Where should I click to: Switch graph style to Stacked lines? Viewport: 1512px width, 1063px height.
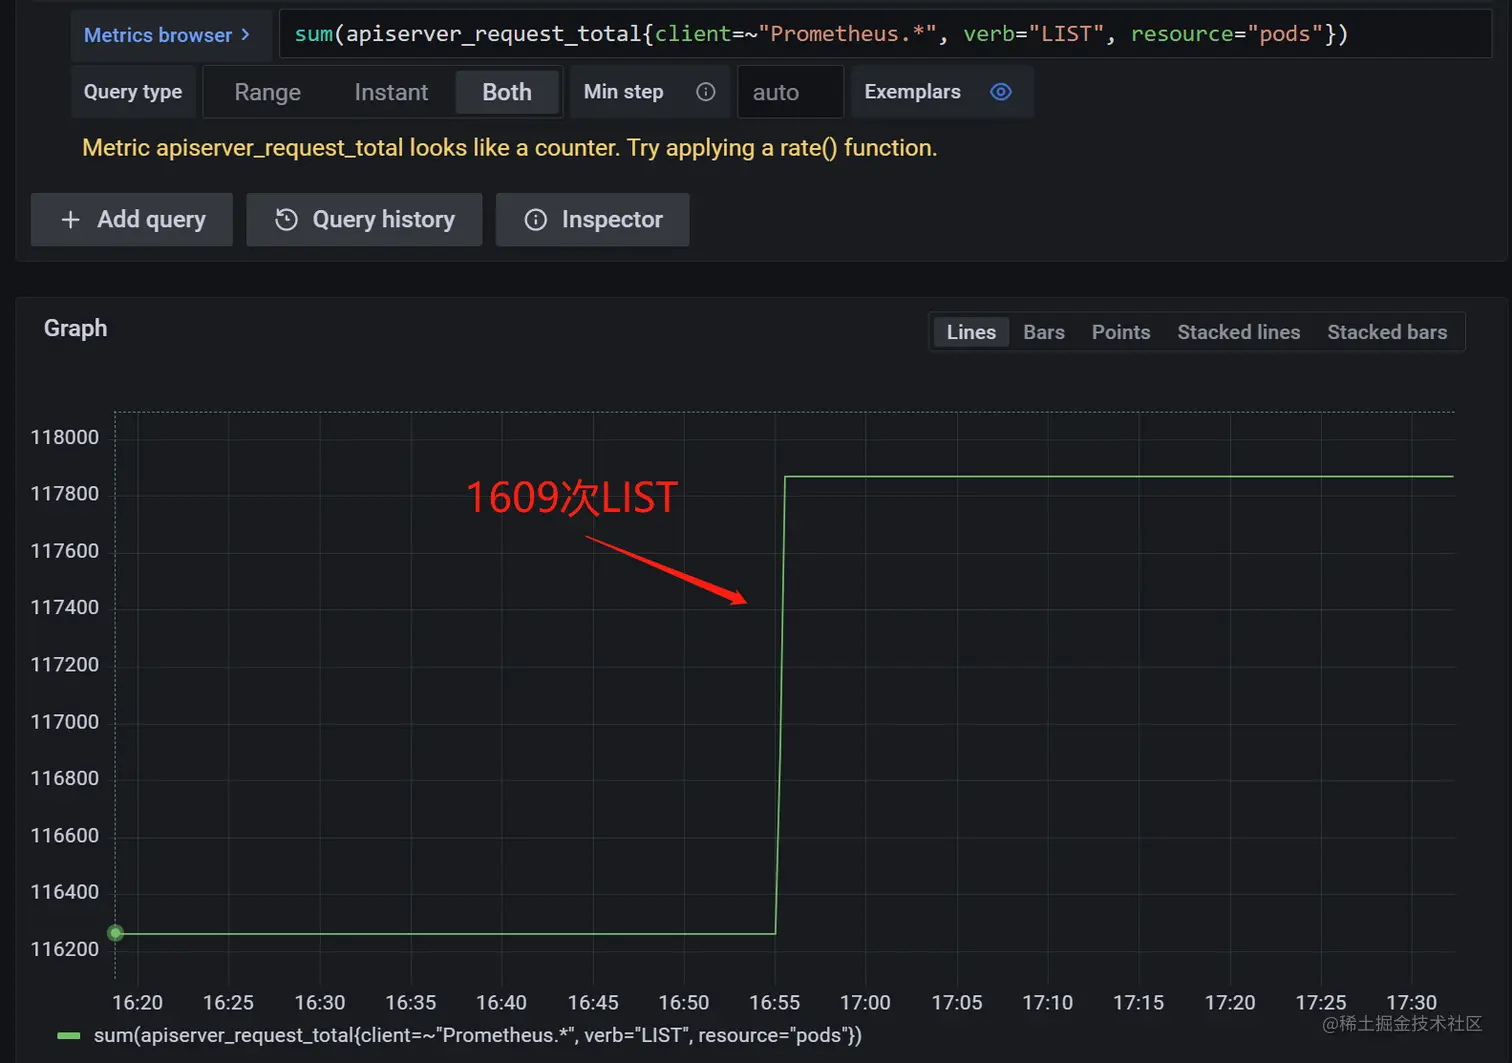[x=1239, y=332]
